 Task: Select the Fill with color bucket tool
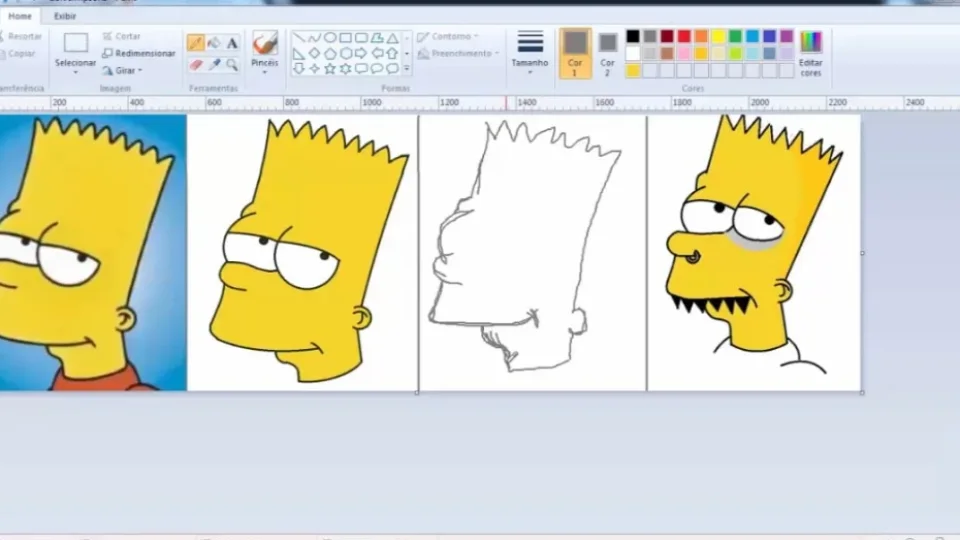(214, 43)
